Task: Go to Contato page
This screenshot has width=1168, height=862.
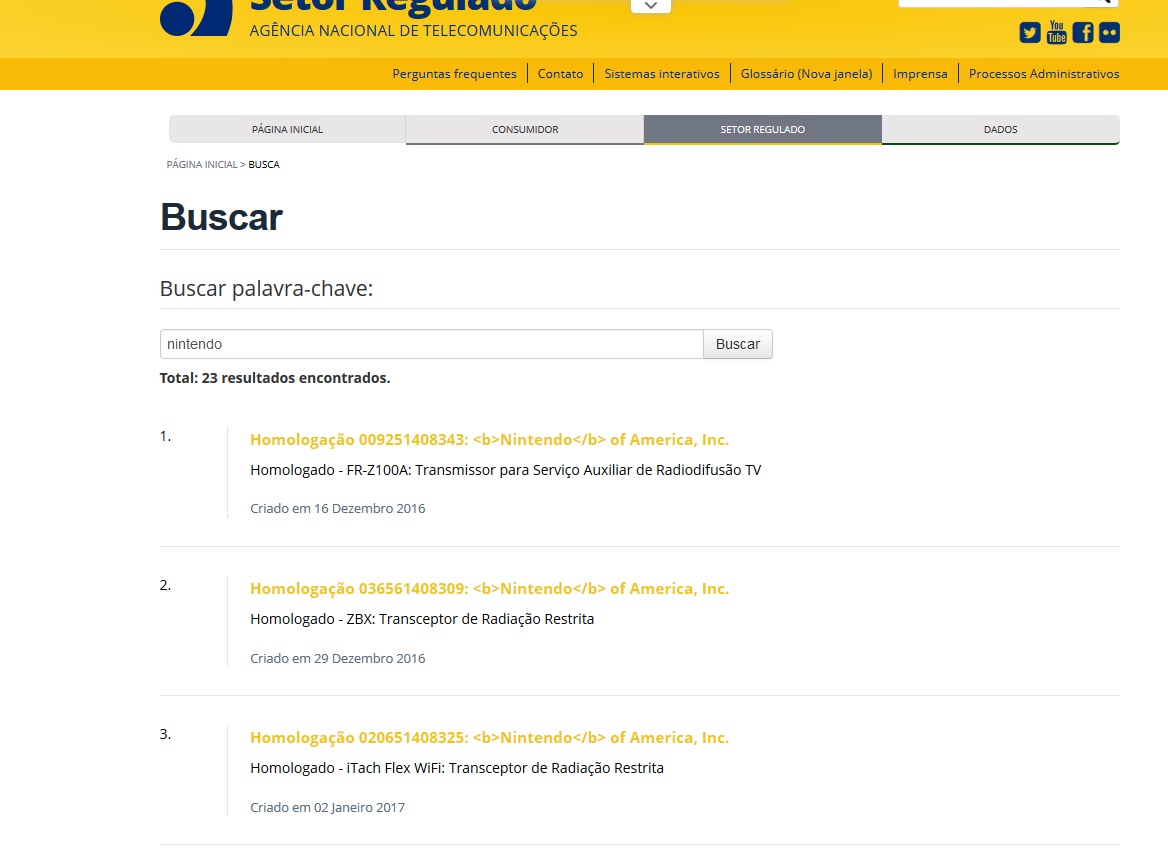Action: pyautogui.click(x=560, y=74)
